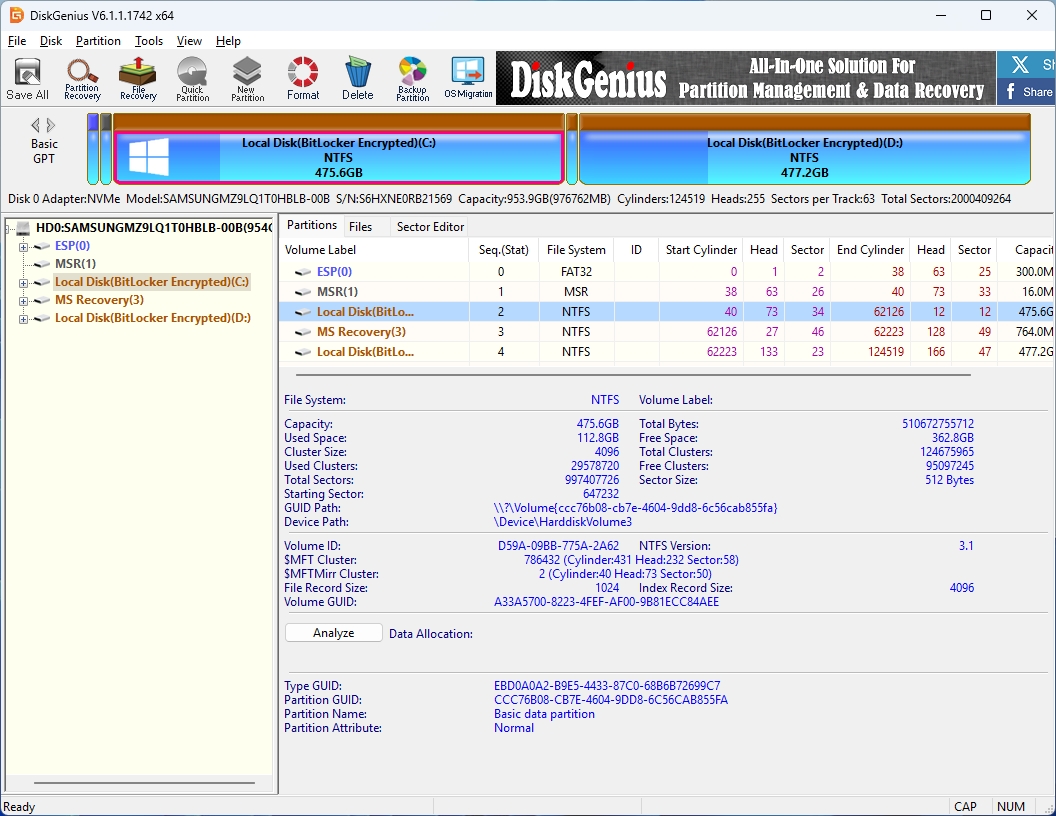Screen dimensions: 1056x816
Task: Go to next disk with right arrow
Action: [x=51, y=125]
